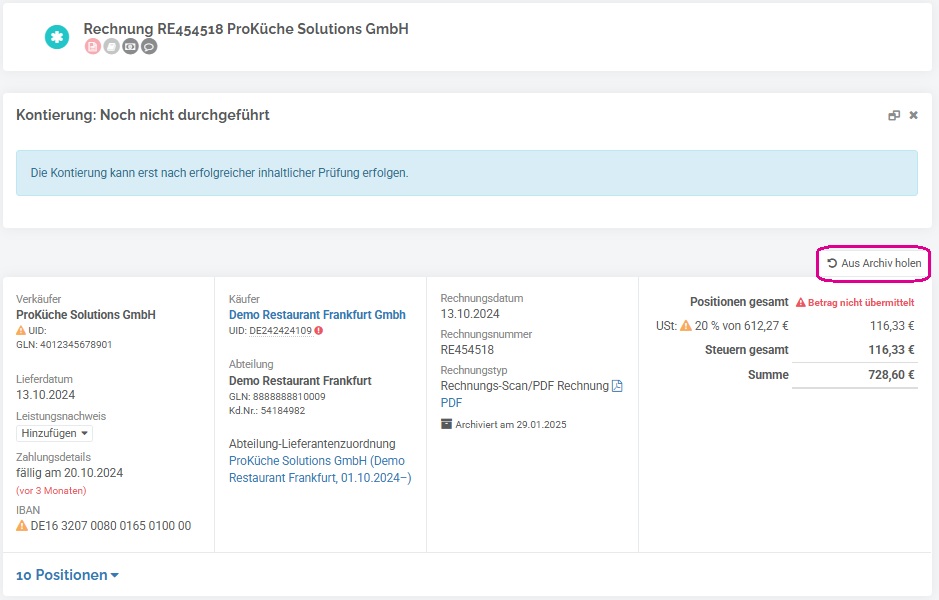Expand the 10 Positionen section
This screenshot has width=939, height=600.
click(68, 575)
